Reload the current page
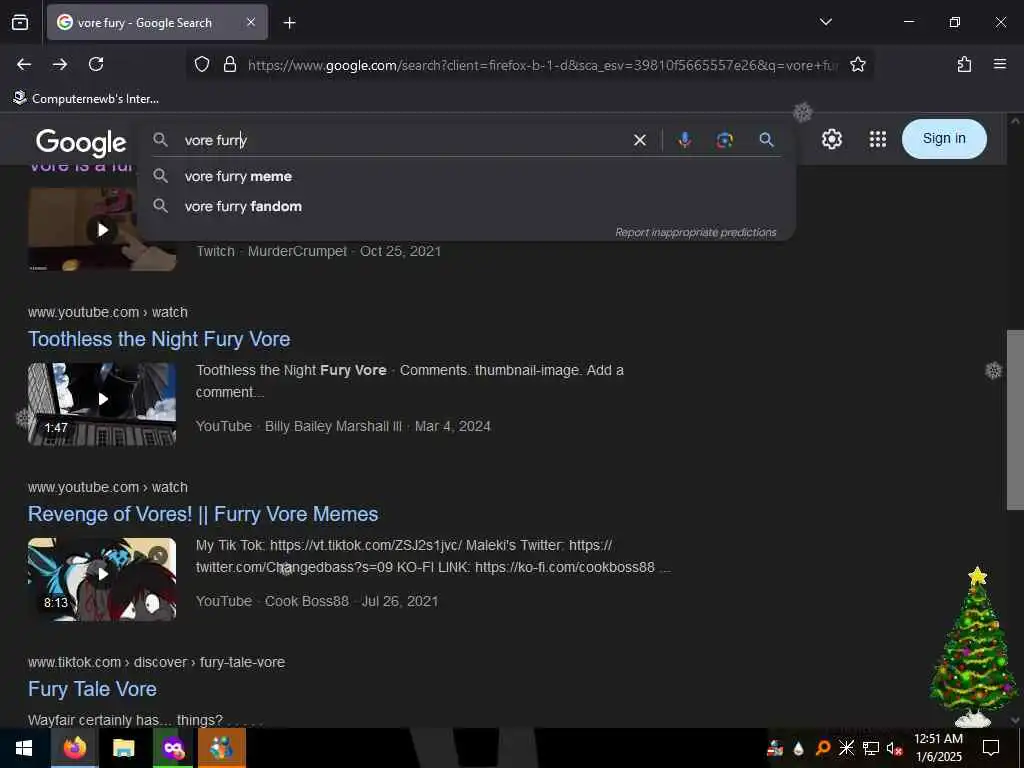This screenshot has width=1024, height=768. (x=96, y=64)
